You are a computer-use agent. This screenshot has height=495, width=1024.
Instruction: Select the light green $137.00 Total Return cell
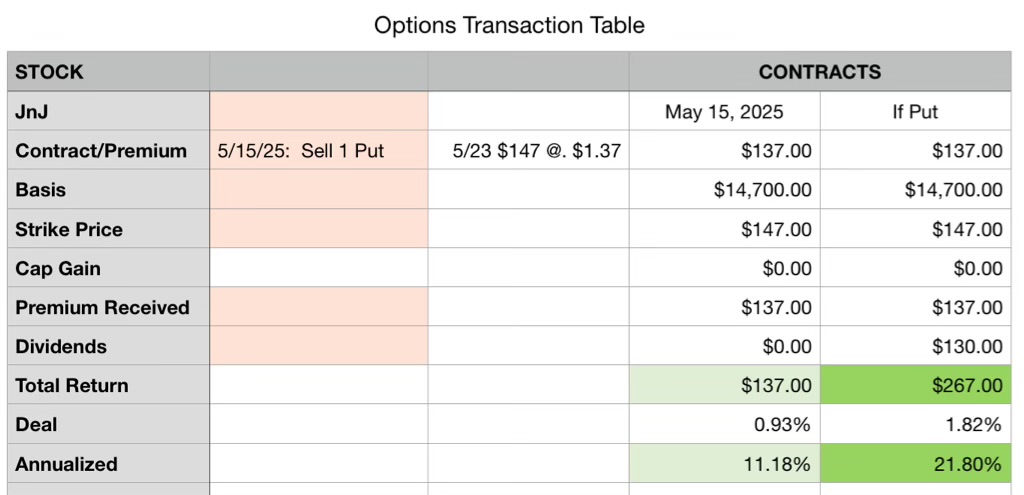725,385
